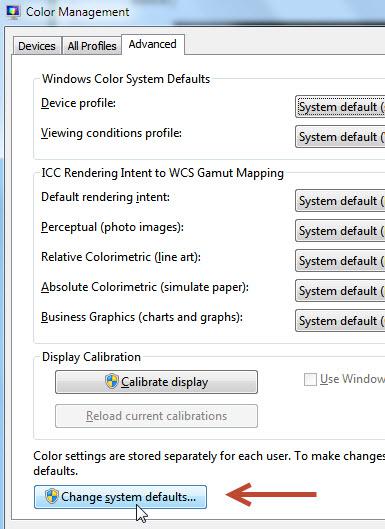Screen dimensions: 385x529
Task: Click the Calibrate display button
Action: (x=156, y=382)
